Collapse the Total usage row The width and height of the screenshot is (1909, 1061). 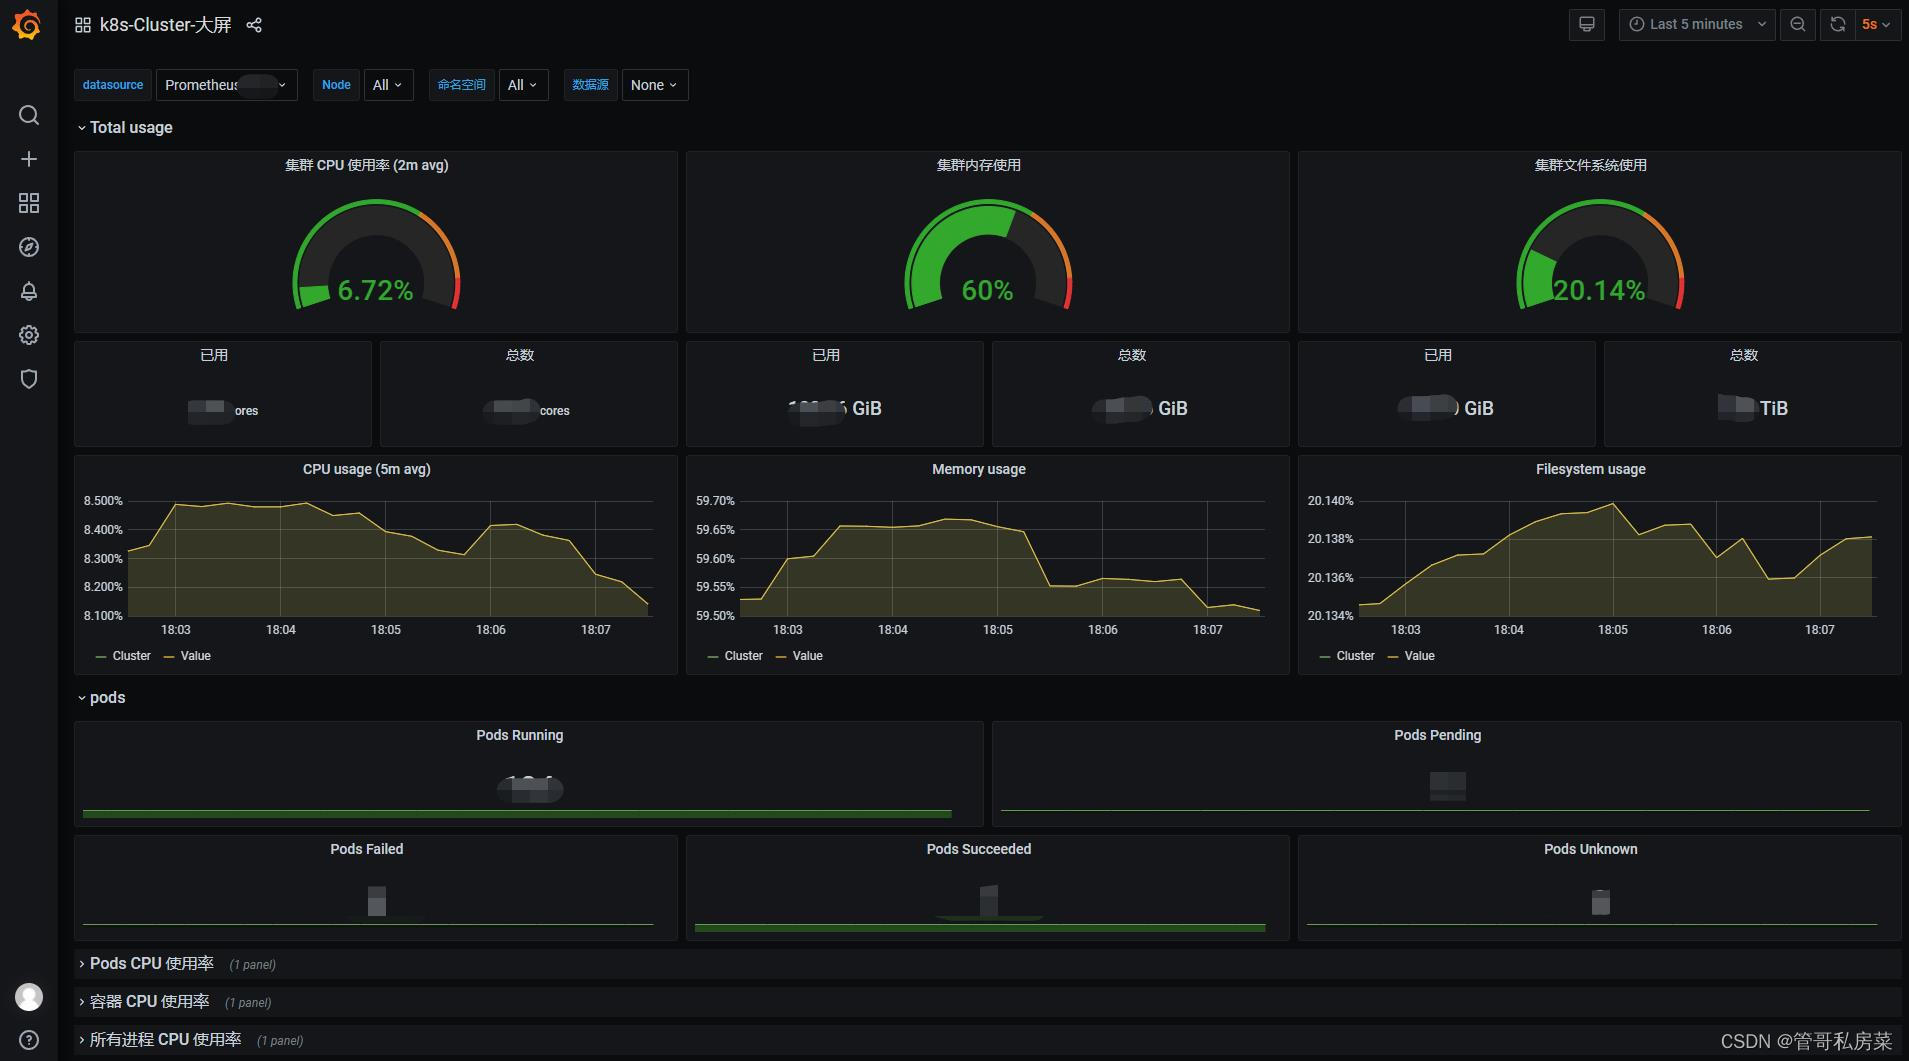tap(125, 127)
